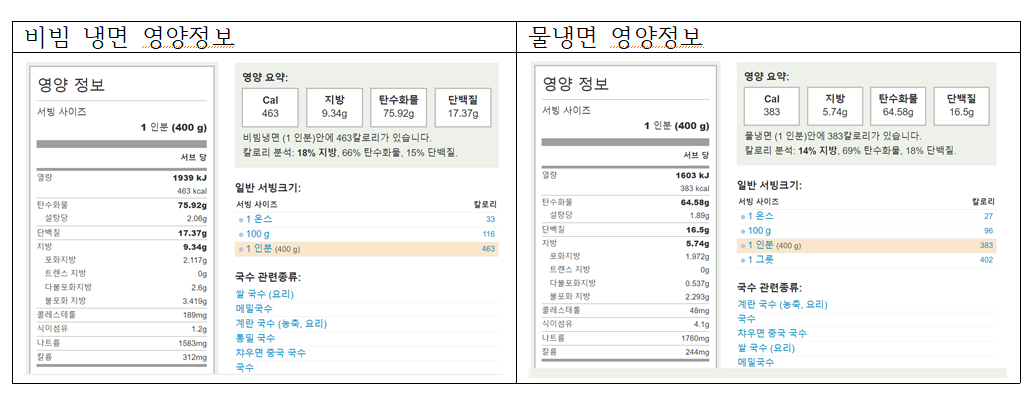
Task: Click the 지방 9.34g summary box
Action: click(x=335, y=107)
